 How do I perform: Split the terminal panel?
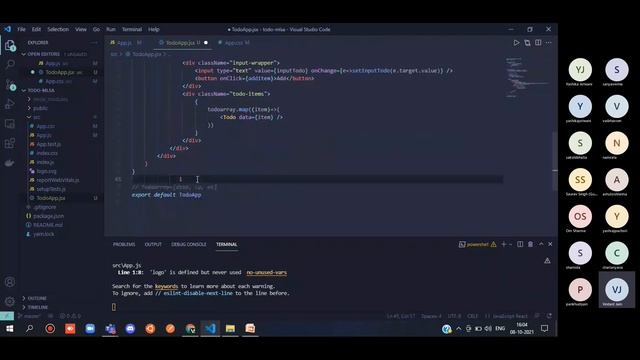coord(520,244)
